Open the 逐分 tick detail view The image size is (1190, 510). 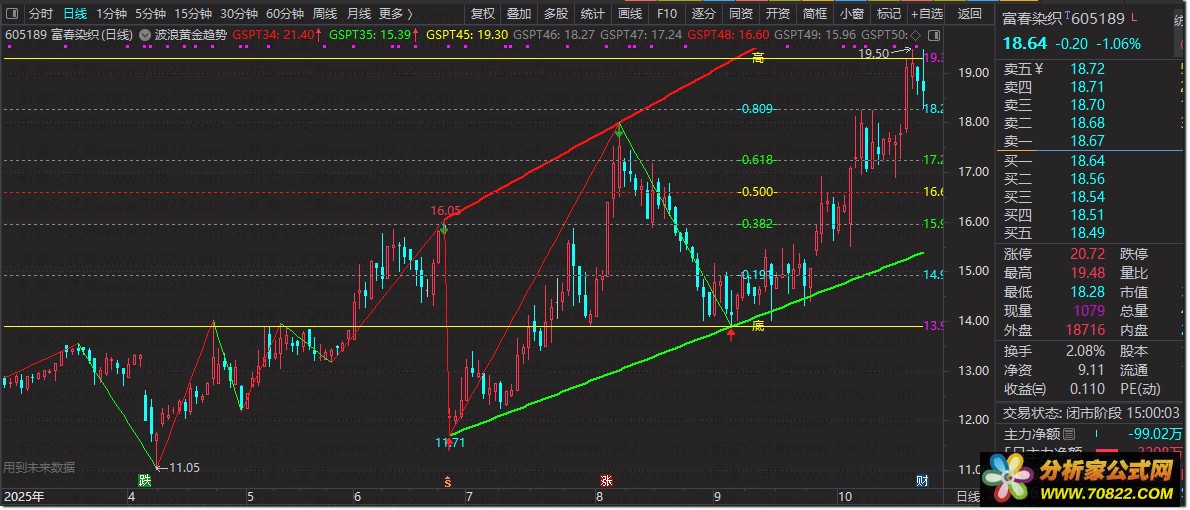pyautogui.click(x=704, y=14)
